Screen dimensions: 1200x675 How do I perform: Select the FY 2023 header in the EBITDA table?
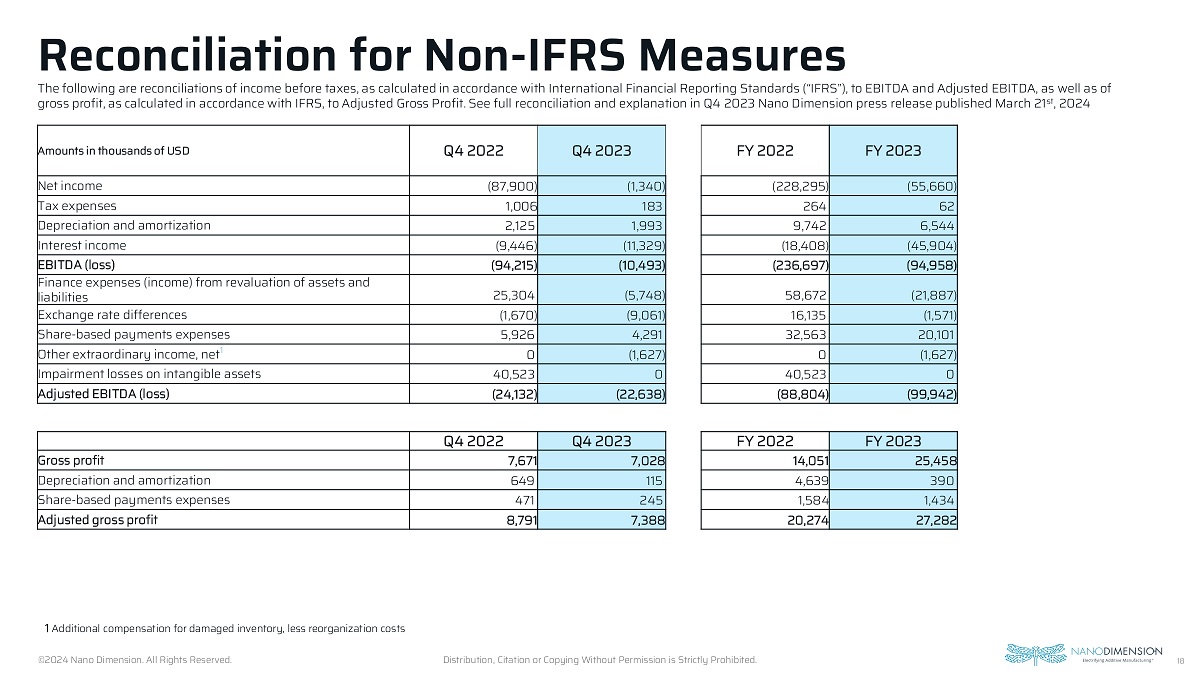click(x=893, y=151)
